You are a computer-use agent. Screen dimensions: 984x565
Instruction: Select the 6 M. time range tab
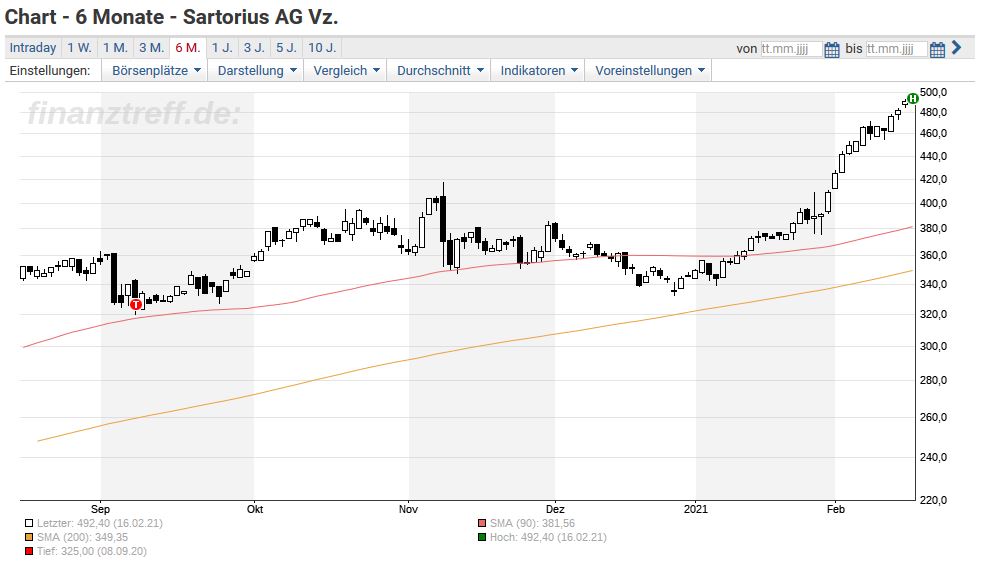[x=188, y=48]
